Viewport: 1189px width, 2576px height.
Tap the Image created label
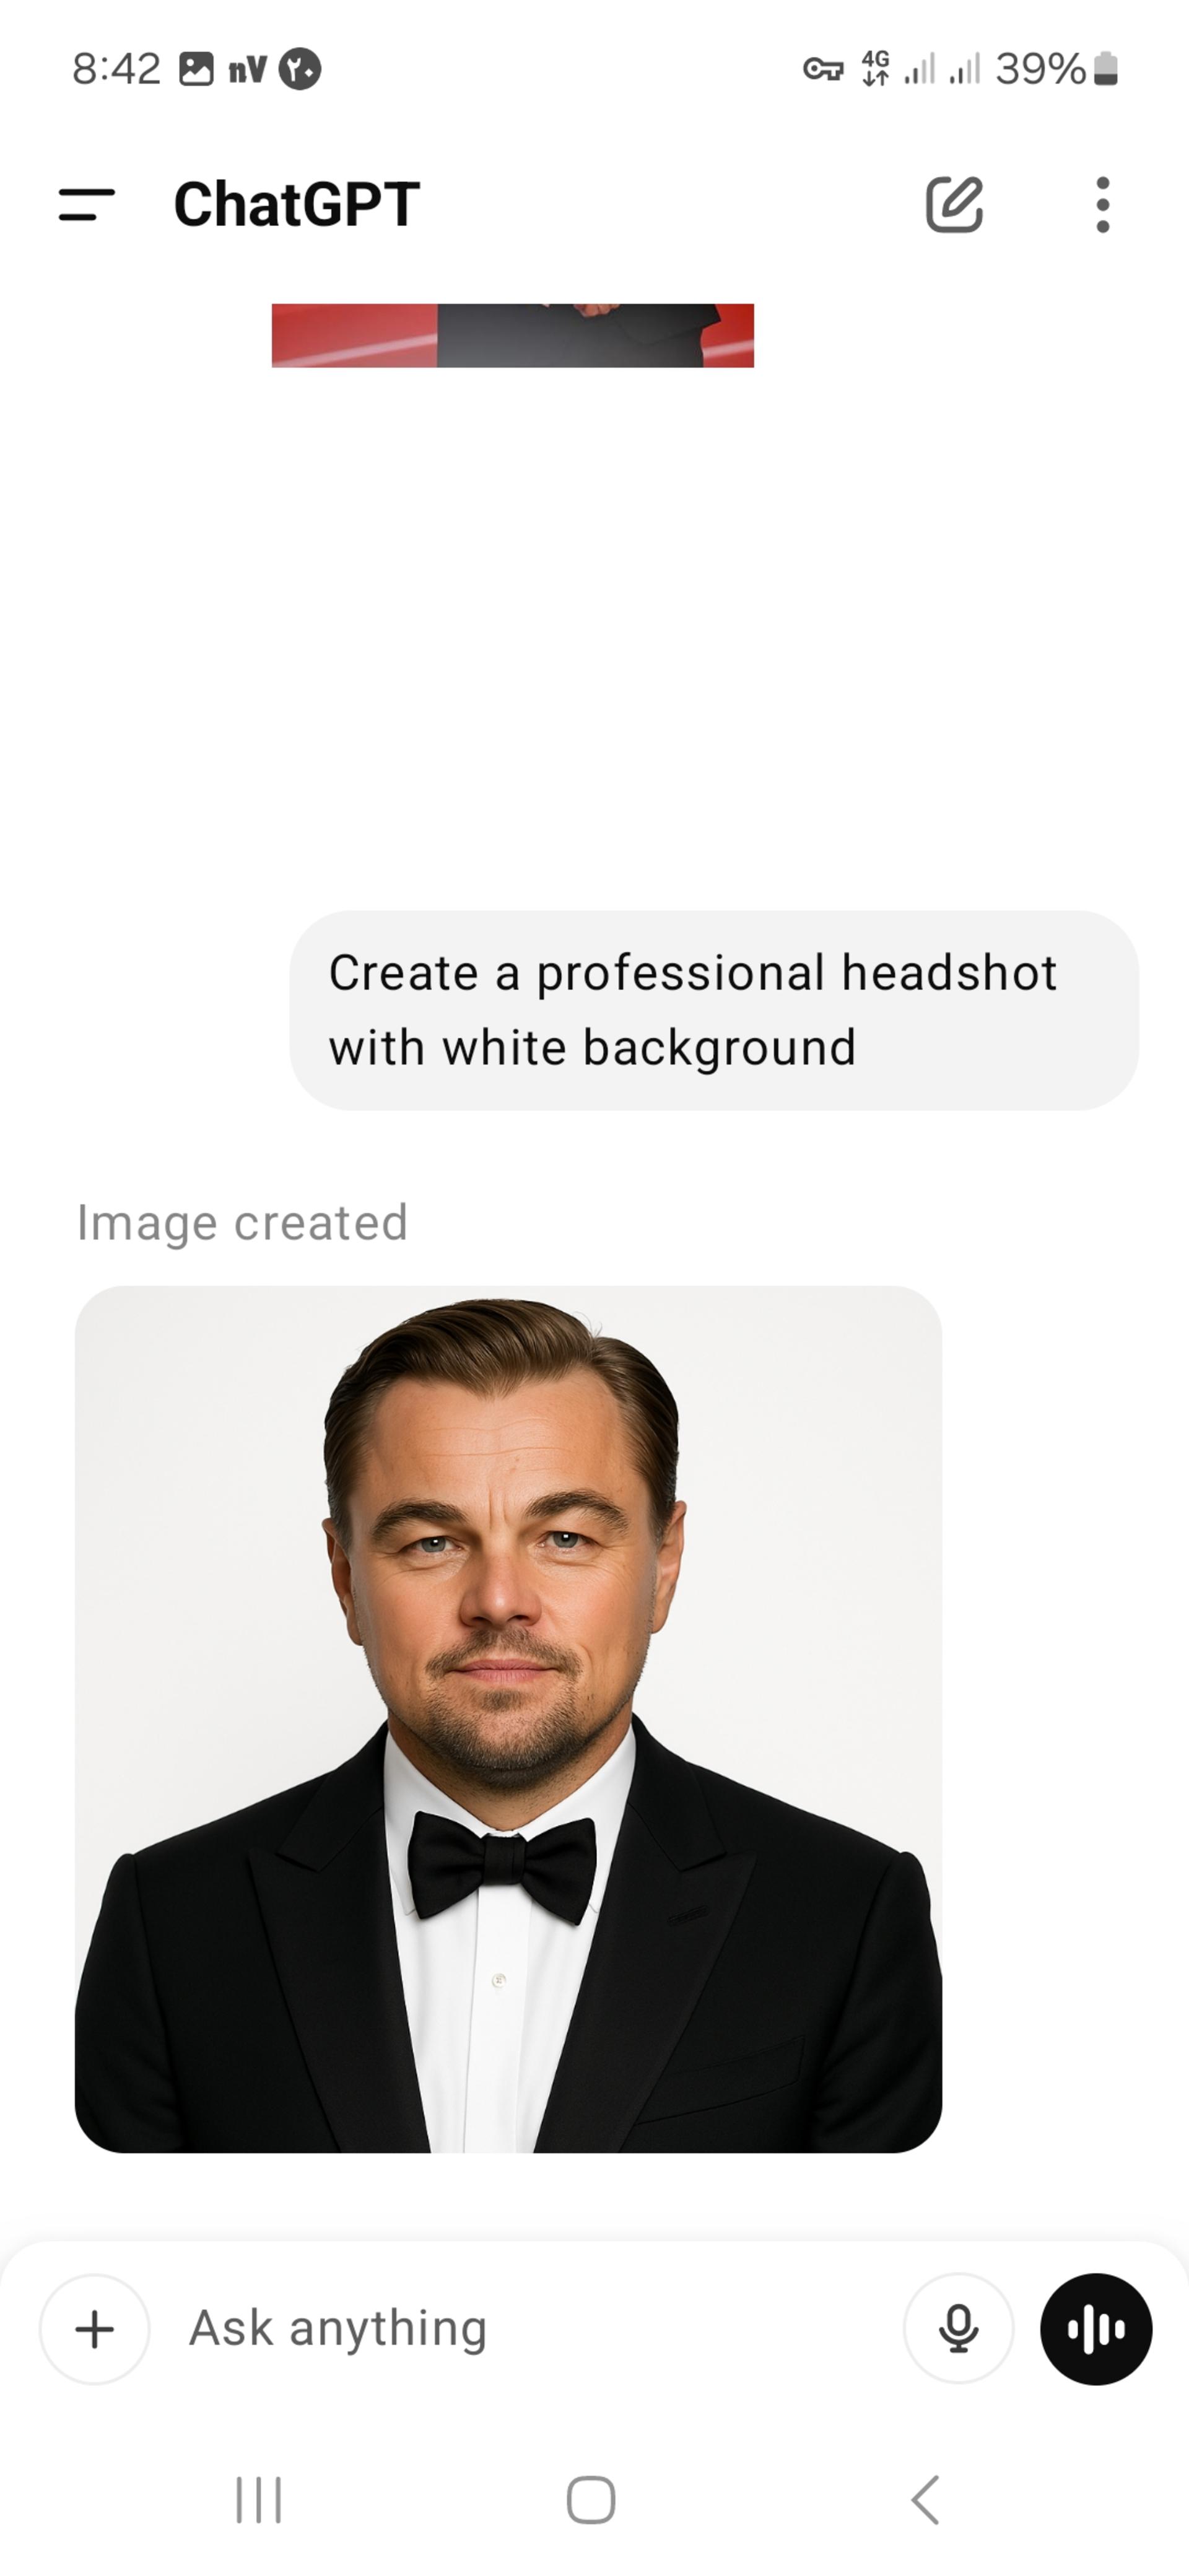coord(242,1222)
